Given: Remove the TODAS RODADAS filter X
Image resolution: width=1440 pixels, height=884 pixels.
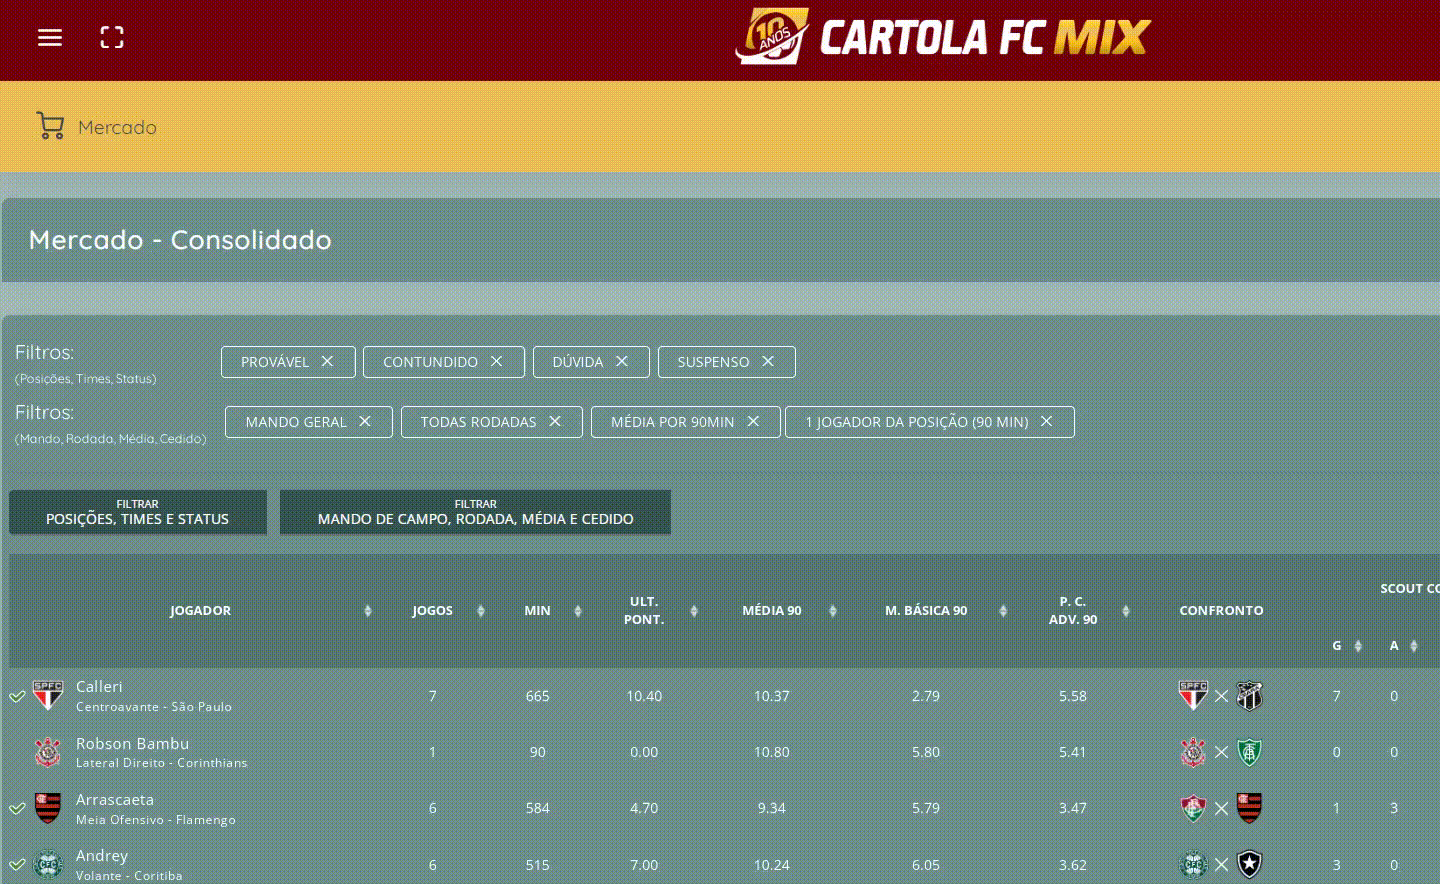Looking at the screenshot, I should coord(555,421).
